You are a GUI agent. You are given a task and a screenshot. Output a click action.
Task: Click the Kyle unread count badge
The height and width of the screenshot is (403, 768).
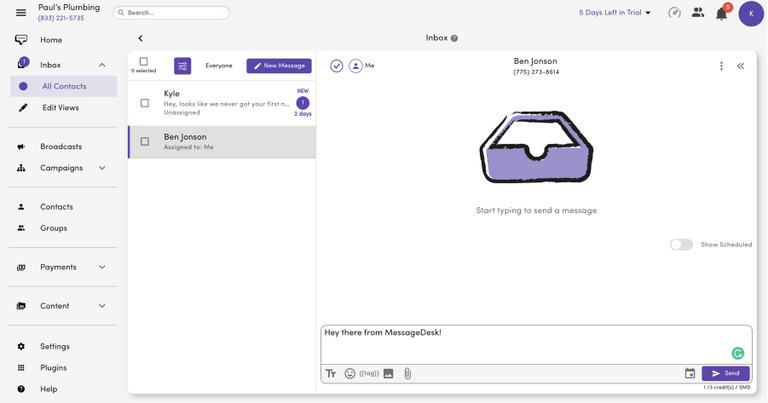[303, 103]
